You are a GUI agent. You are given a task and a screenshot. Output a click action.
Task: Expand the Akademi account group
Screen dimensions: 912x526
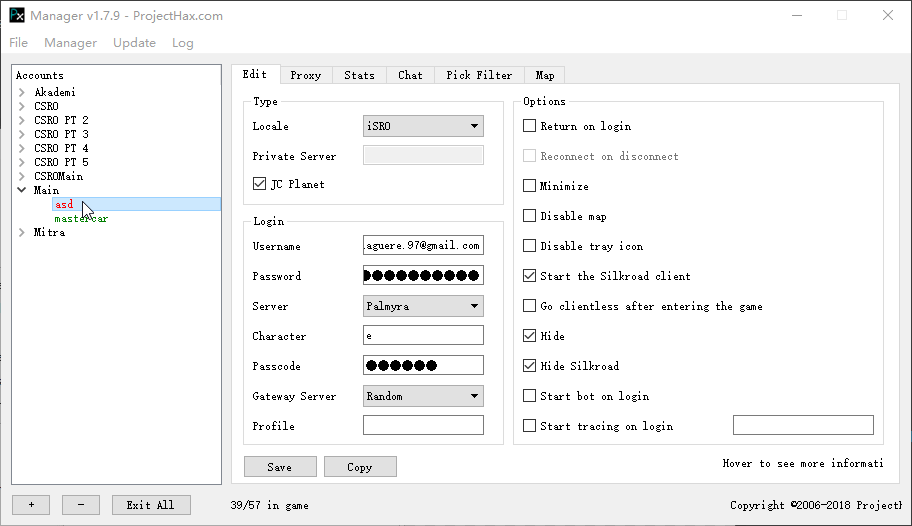point(22,92)
